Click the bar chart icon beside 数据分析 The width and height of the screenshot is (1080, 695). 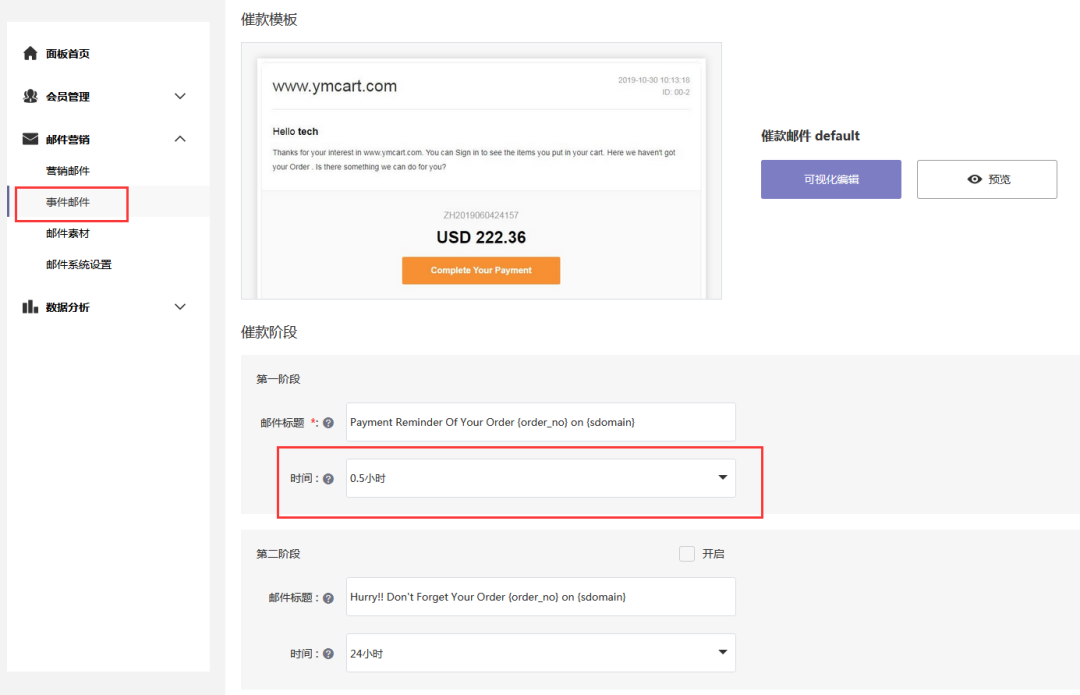point(30,307)
